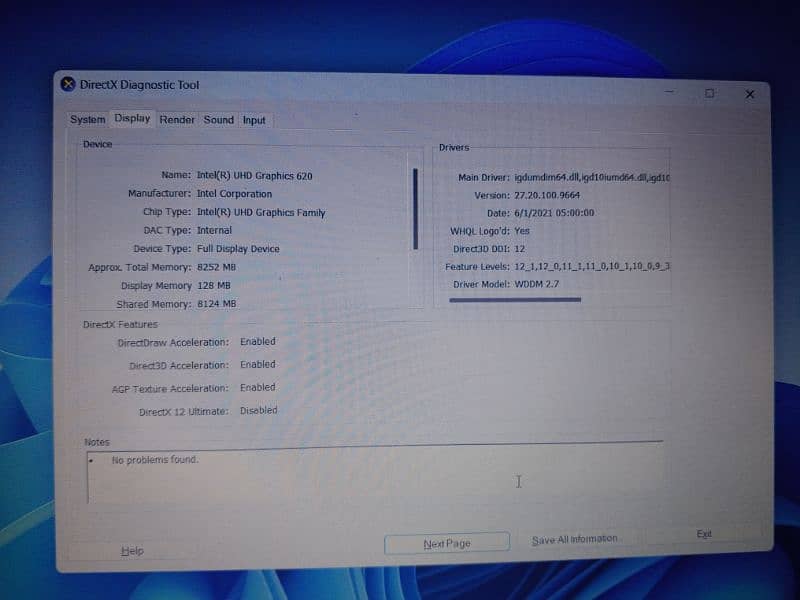Go to the Sound tab
800x600 pixels.
click(218, 119)
